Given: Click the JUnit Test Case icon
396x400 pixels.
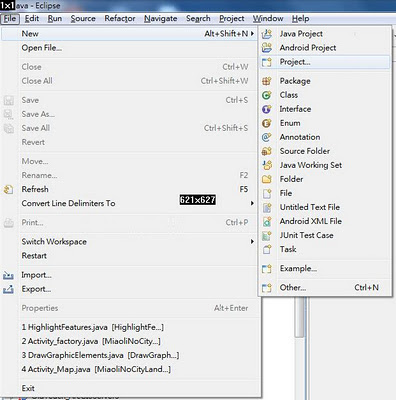Looking at the screenshot, I should pos(267,235).
